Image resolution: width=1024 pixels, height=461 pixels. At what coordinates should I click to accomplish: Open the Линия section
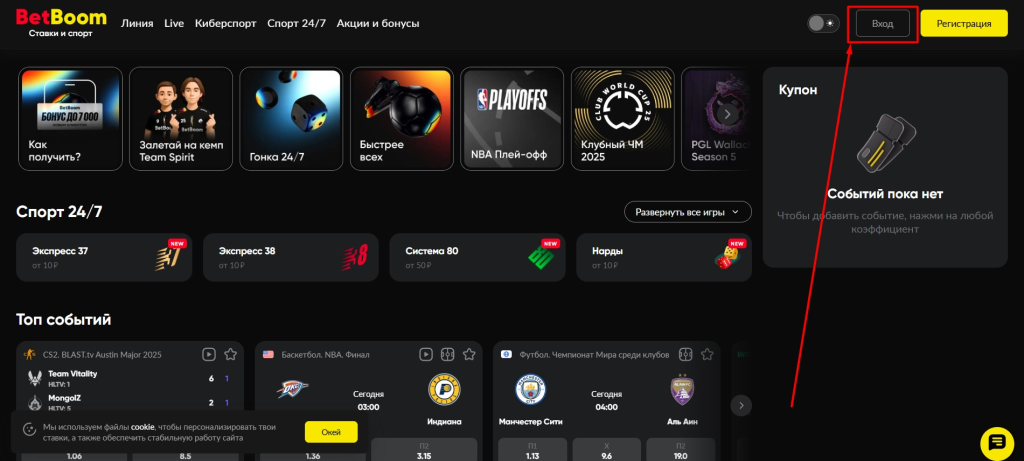tap(137, 24)
